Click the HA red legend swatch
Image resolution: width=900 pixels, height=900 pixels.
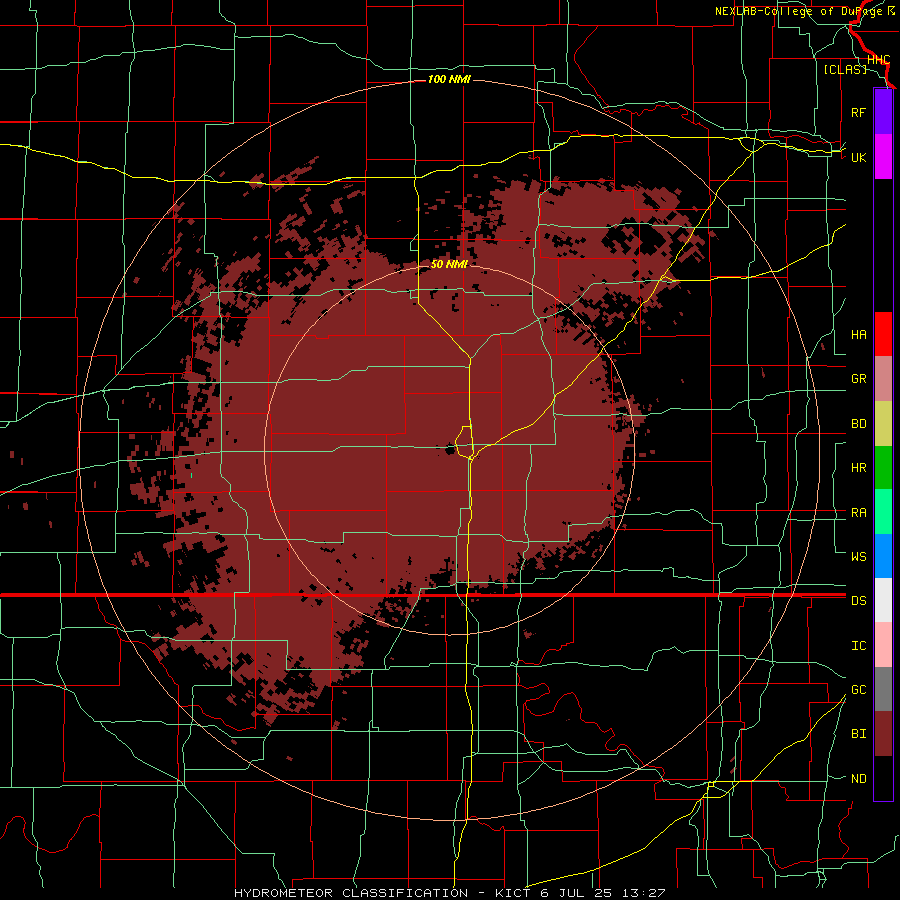point(883,334)
